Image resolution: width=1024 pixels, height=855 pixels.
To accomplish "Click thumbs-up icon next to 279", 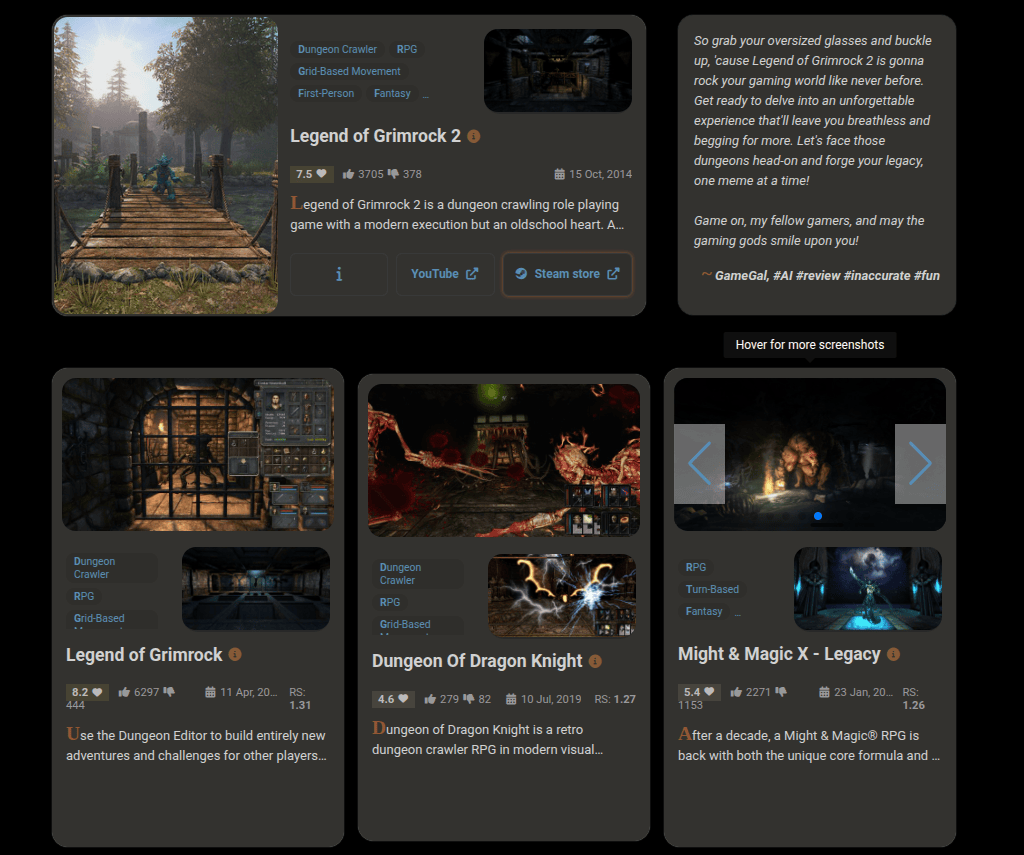I will click(x=430, y=699).
